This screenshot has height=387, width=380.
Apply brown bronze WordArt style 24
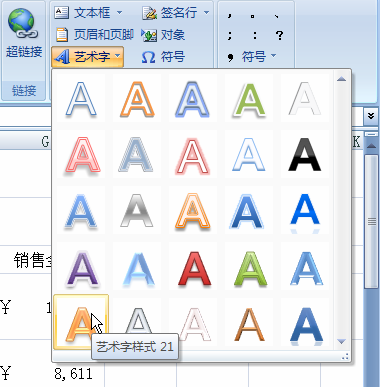click(249, 323)
